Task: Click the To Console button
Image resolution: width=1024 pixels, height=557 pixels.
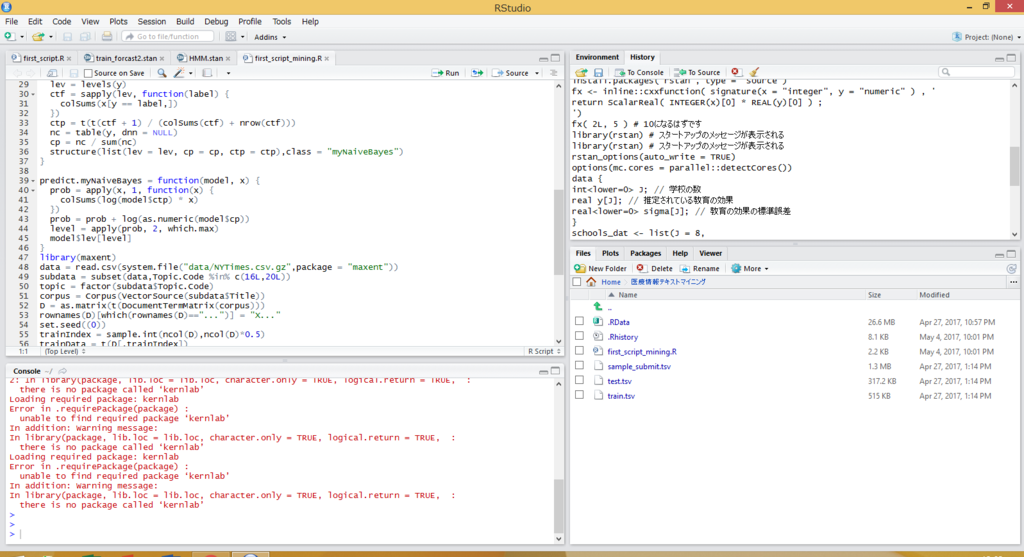Action: 639,72
